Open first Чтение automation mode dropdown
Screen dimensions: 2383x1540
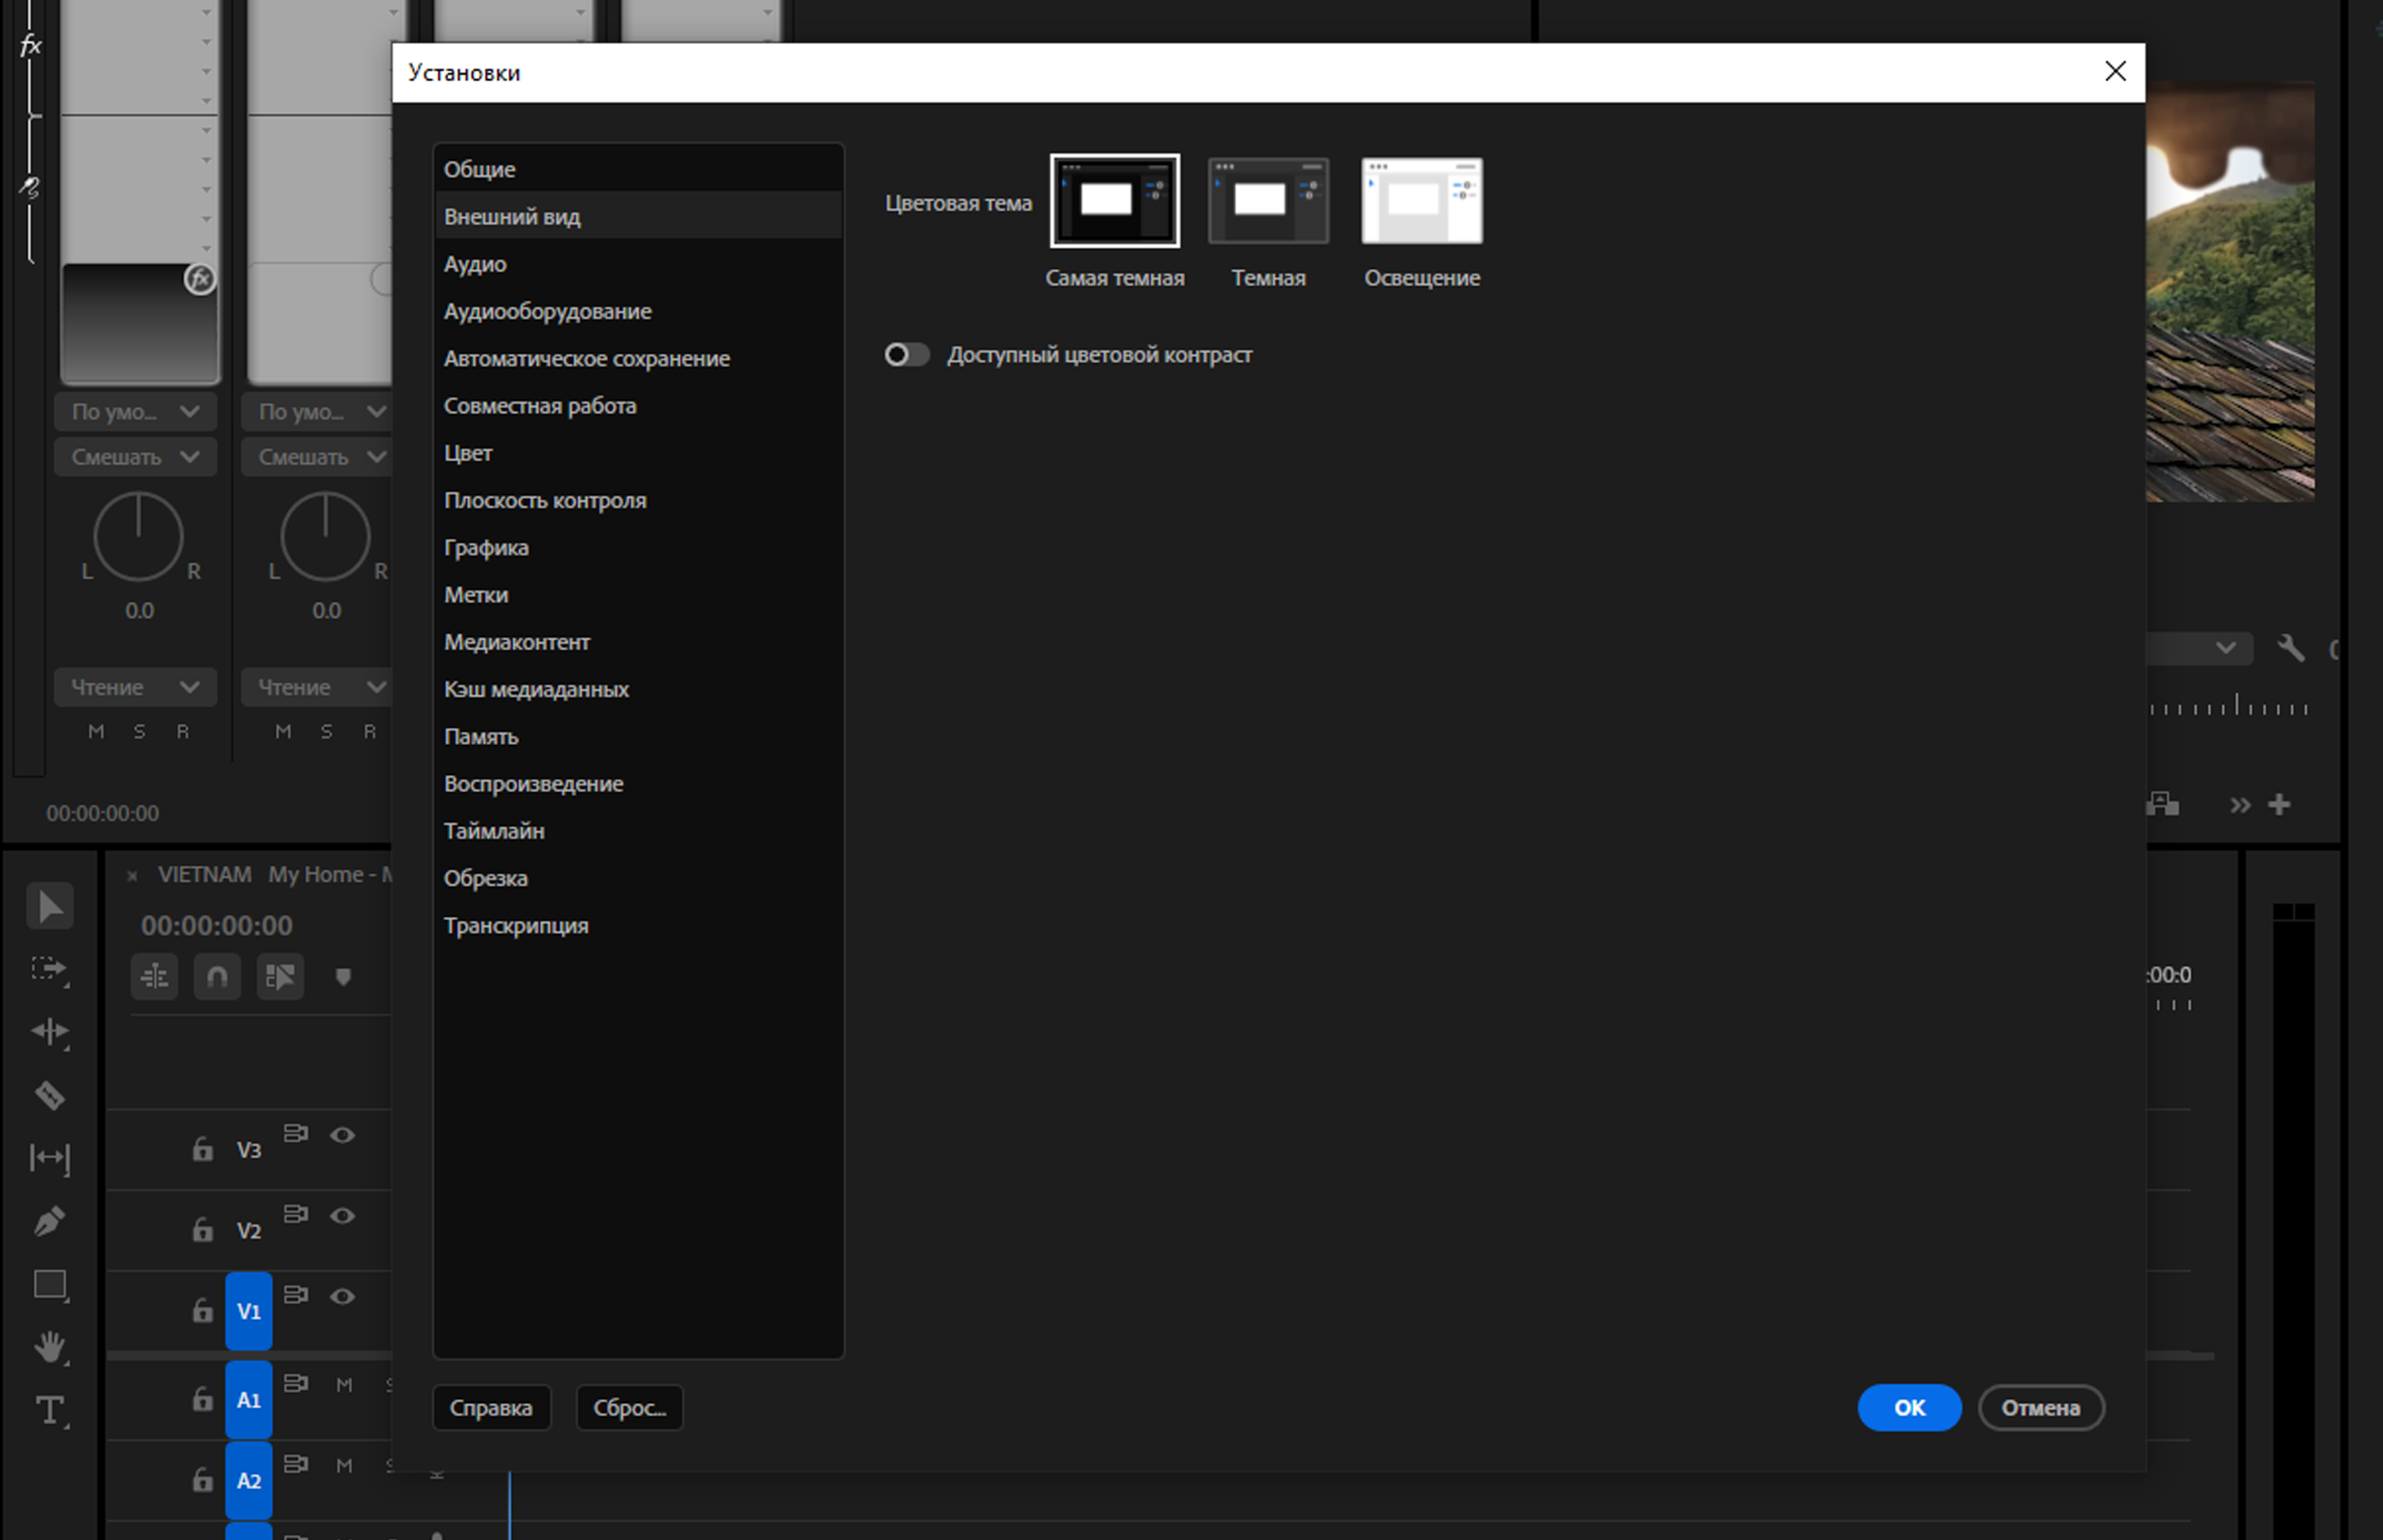point(135,687)
